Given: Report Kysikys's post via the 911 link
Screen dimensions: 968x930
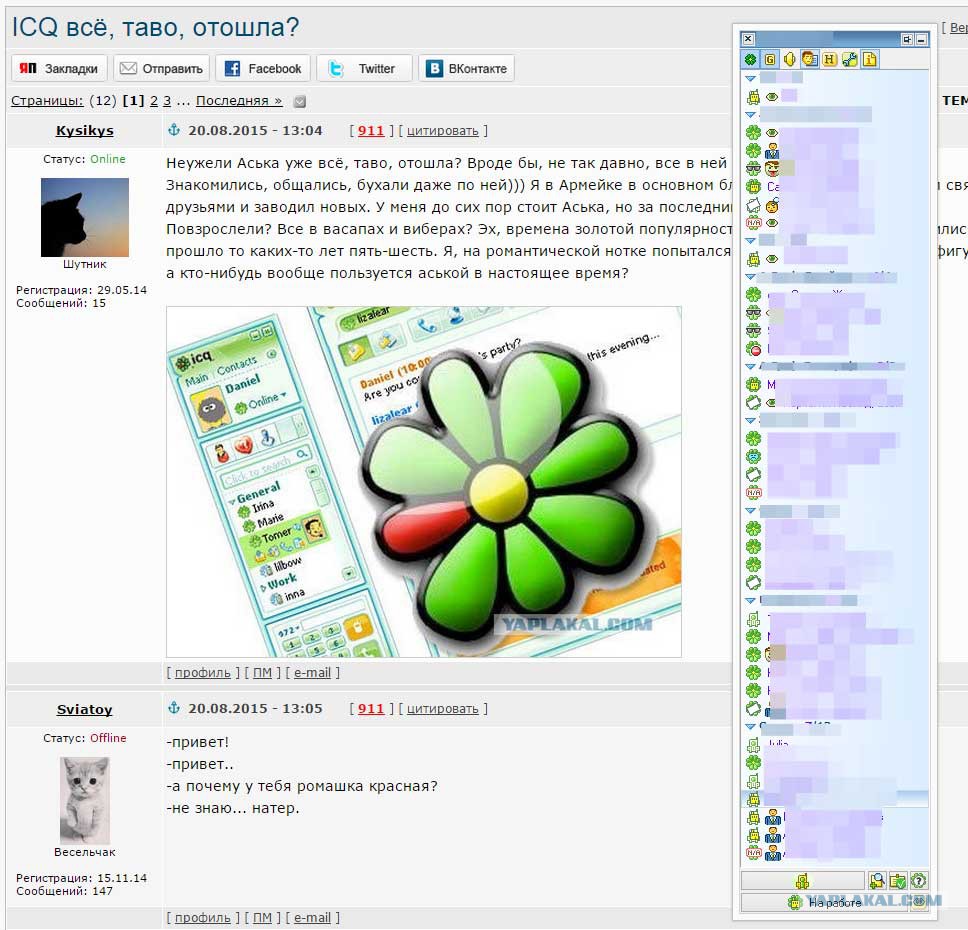Looking at the screenshot, I should click(371, 130).
